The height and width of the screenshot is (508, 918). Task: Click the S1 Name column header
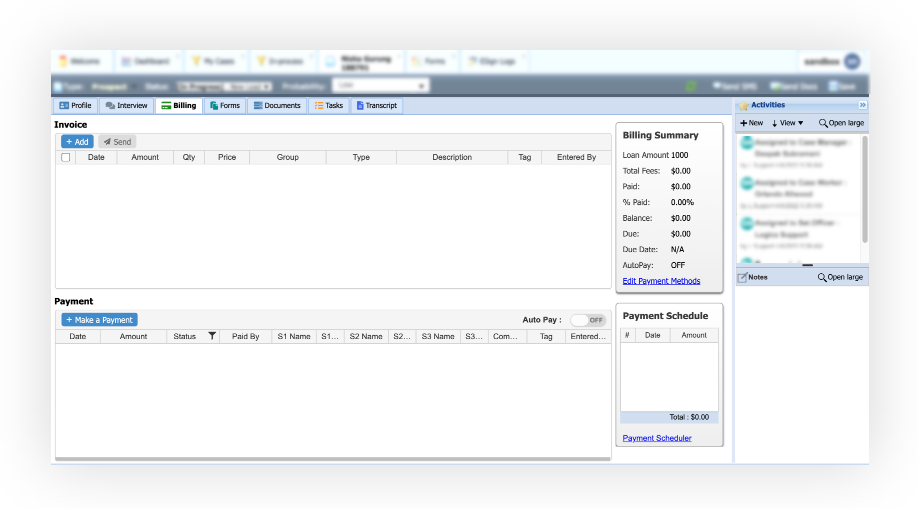point(294,337)
